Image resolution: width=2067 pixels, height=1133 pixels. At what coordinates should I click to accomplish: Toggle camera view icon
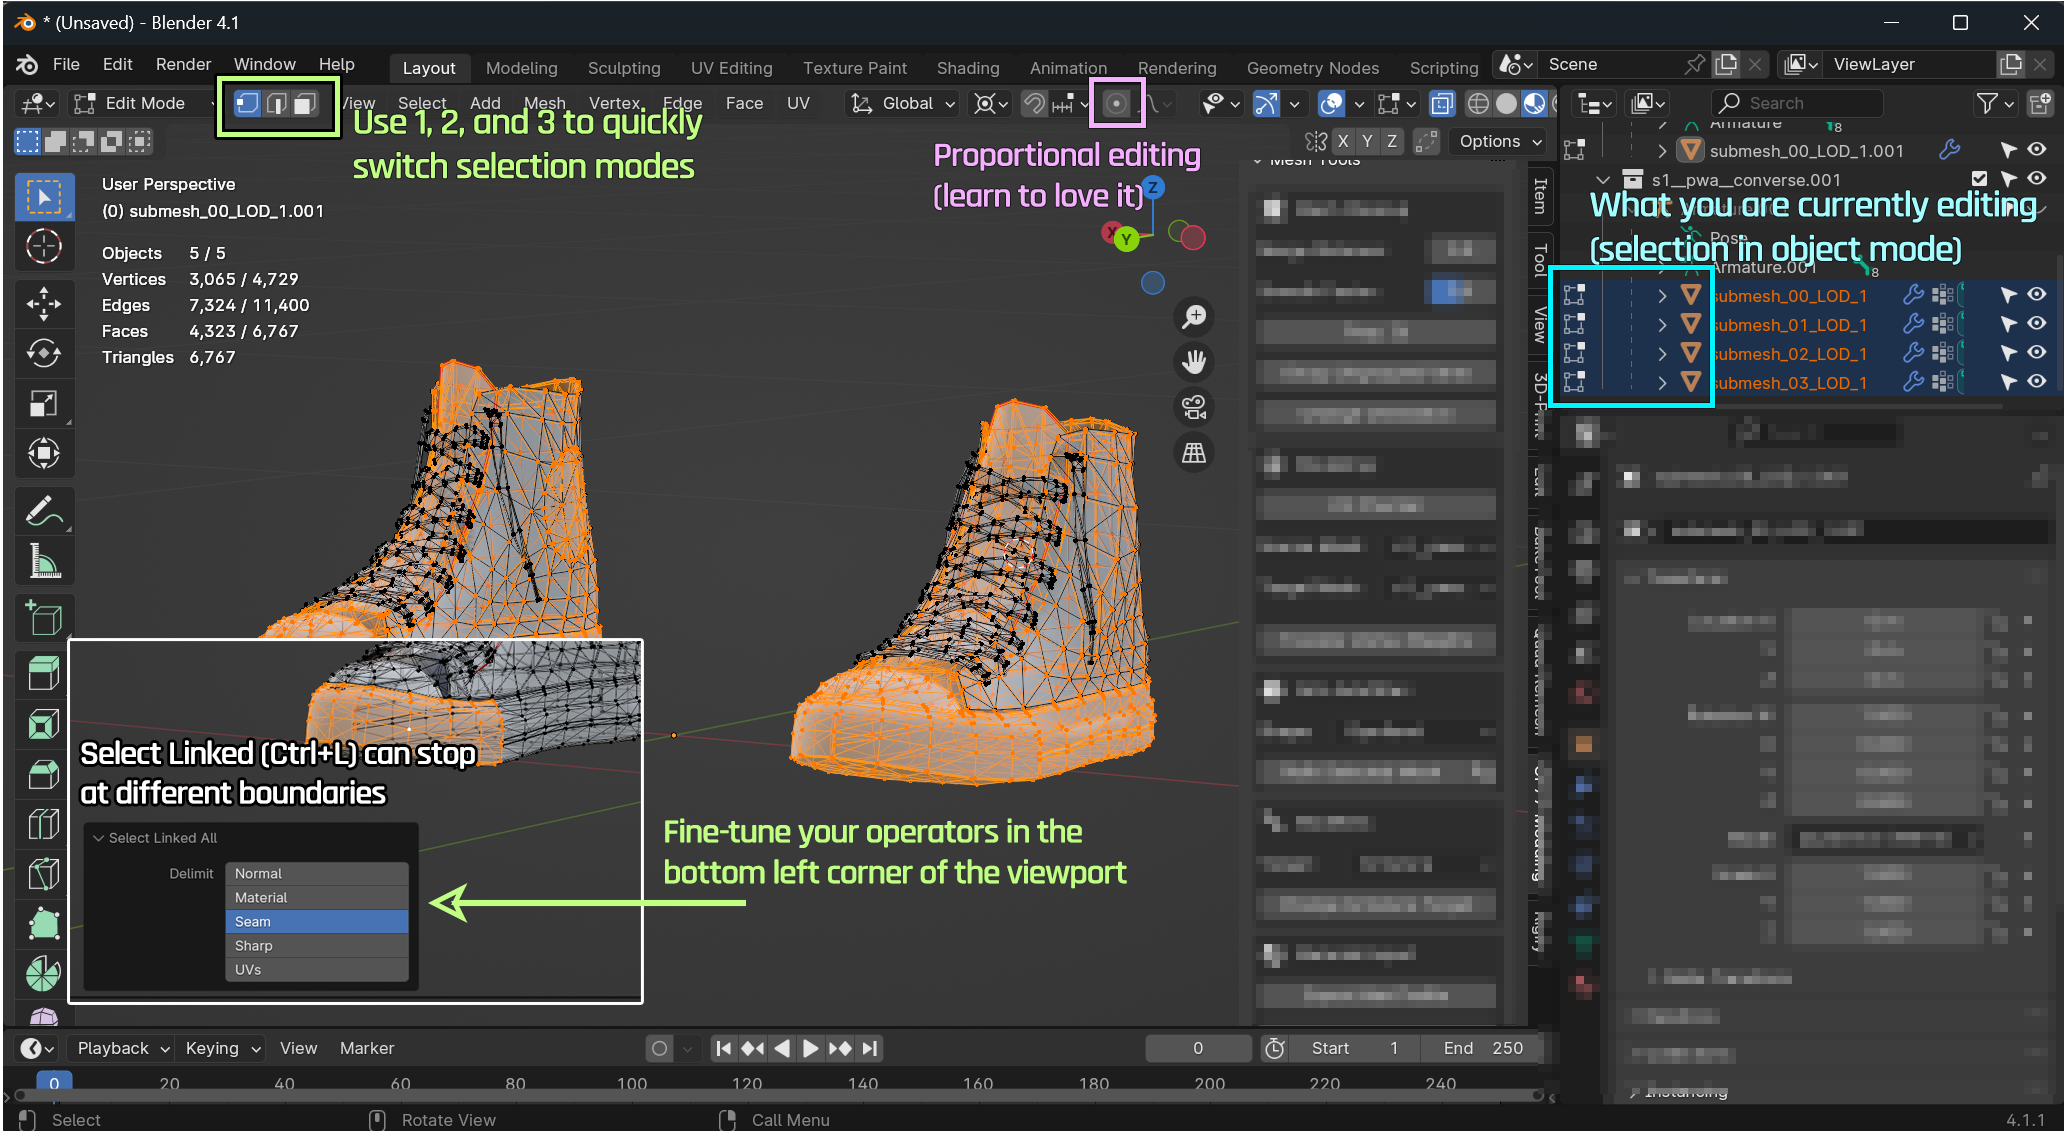(x=1194, y=407)
